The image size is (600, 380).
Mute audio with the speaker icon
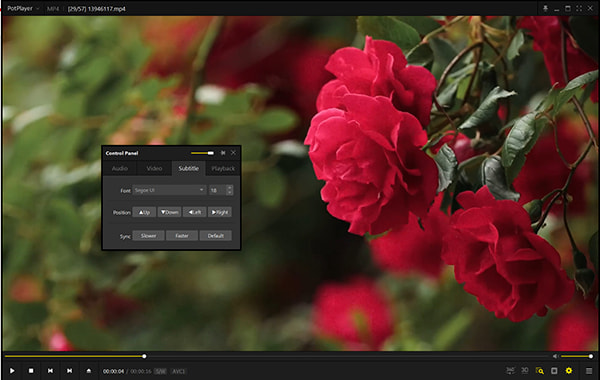[x=555, y=356]
